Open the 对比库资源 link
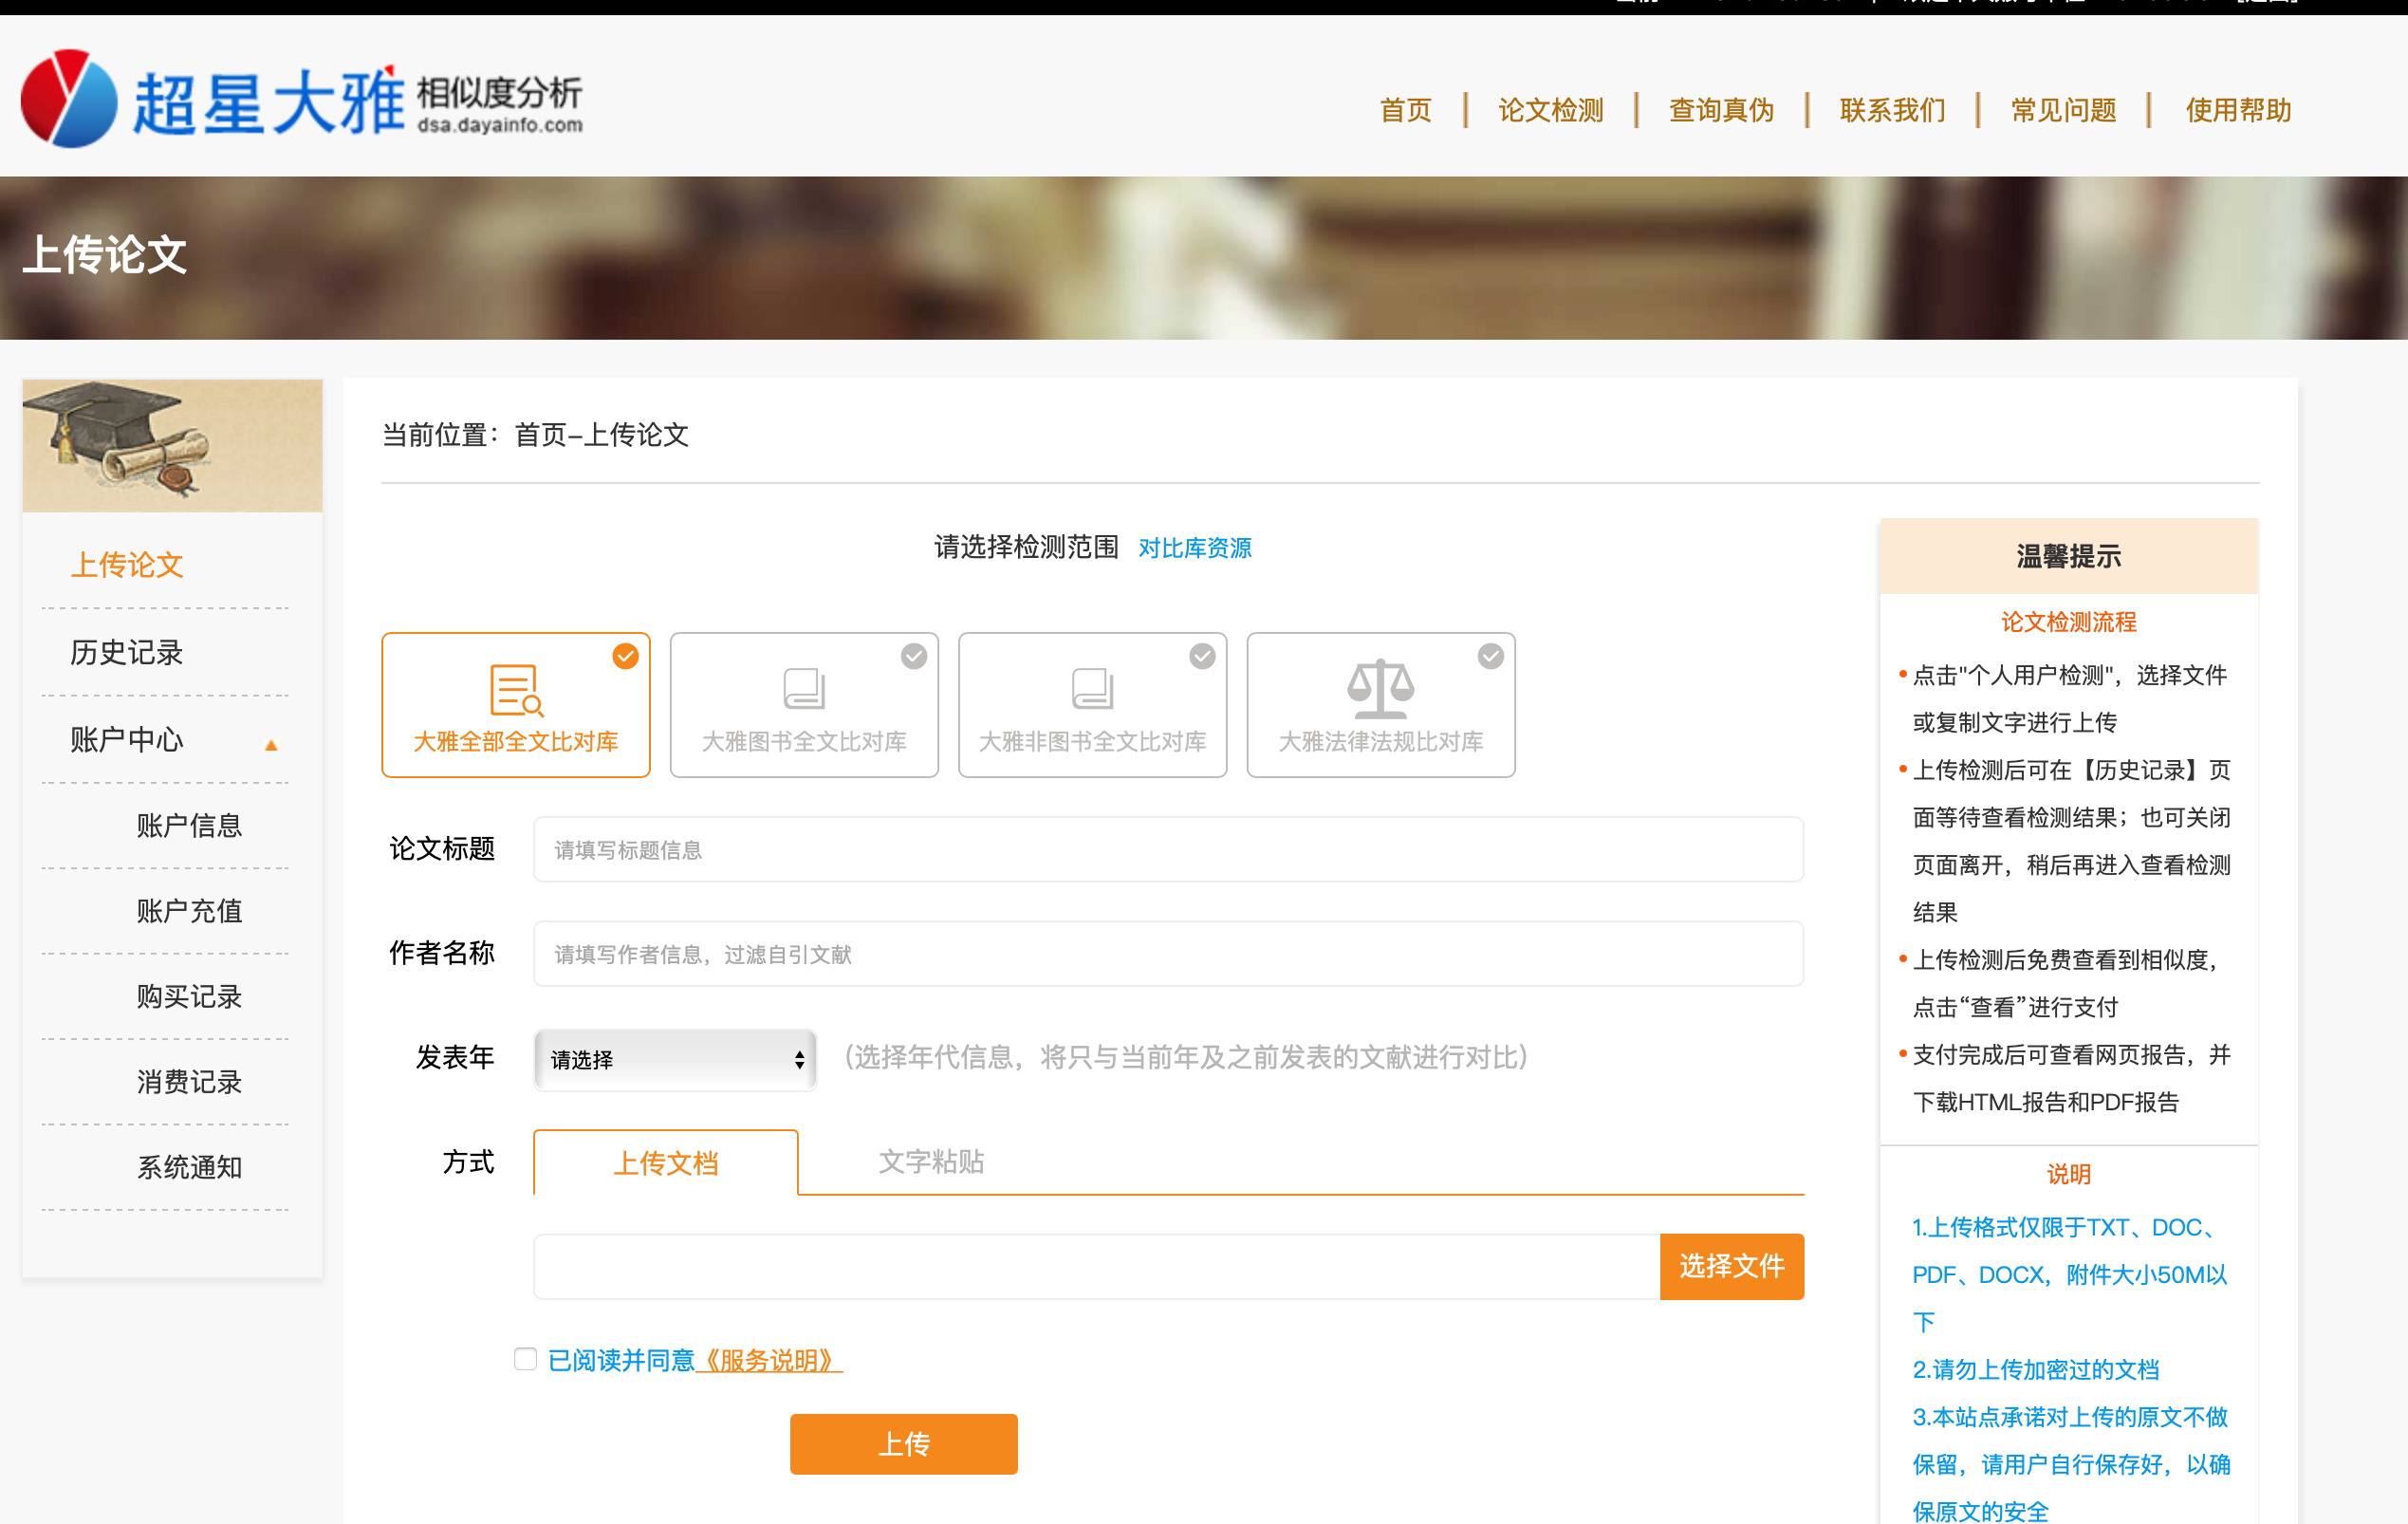2408x1524 pixels. click(x=1194, y=548)
